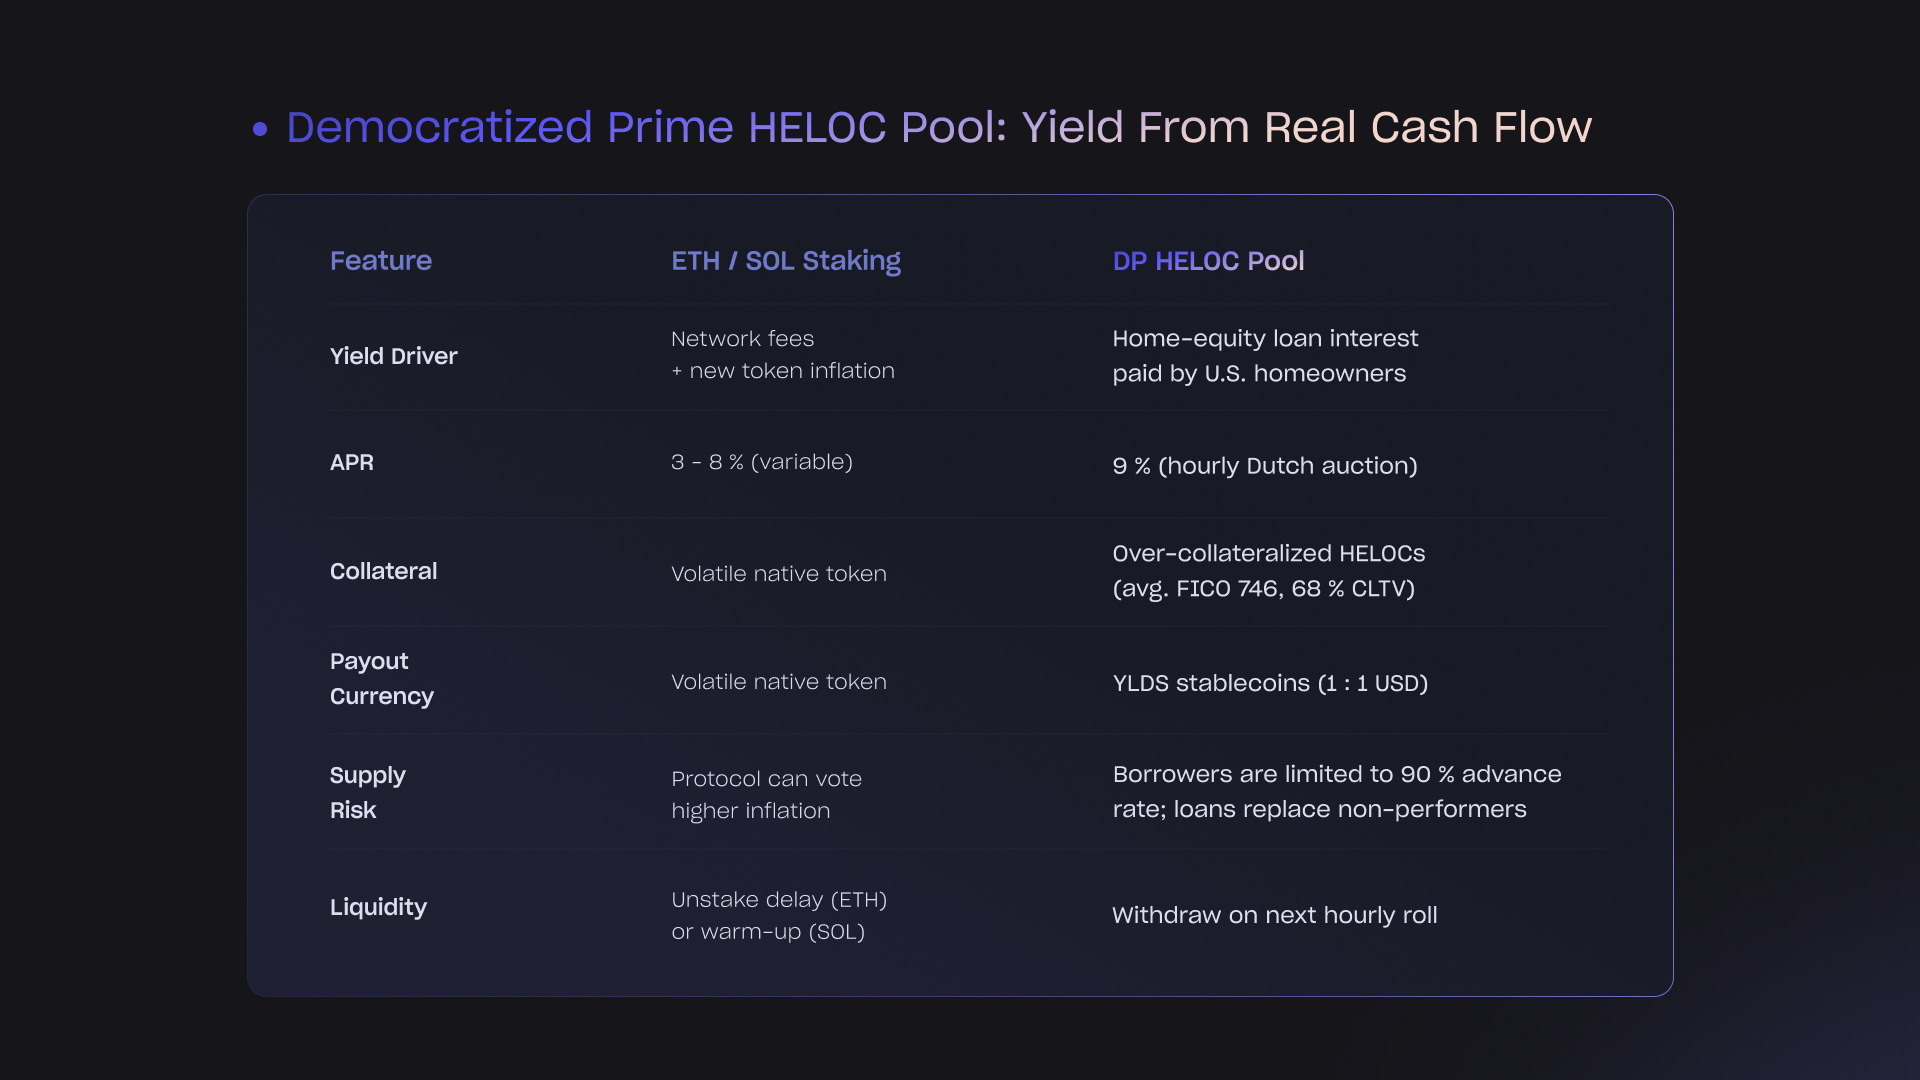Screen dimensions: 1920x1080
Task: Select the 'Network fees + new token inflation' cell
Action: [x=783, y=355]
